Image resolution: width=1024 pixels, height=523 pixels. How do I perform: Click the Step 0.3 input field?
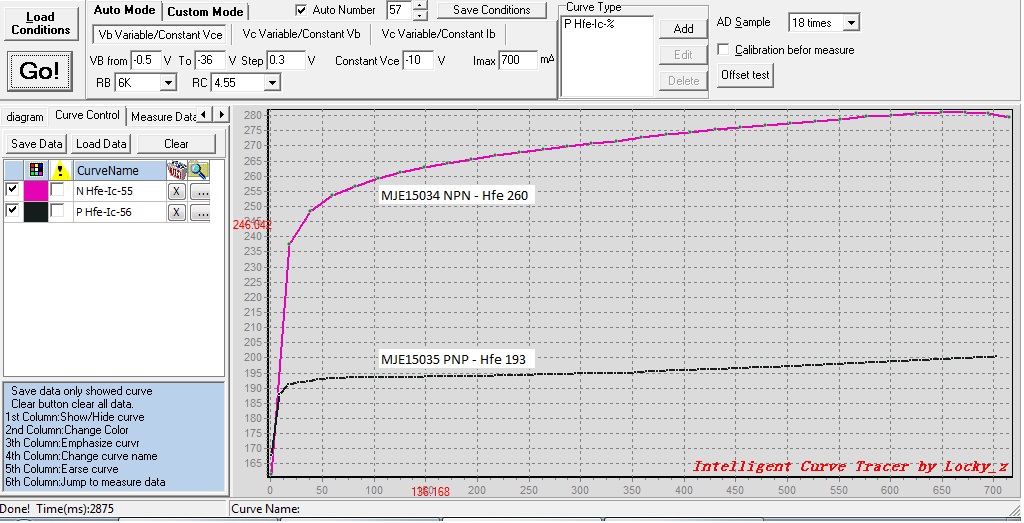pyautogui.click(x=285, y=60)
